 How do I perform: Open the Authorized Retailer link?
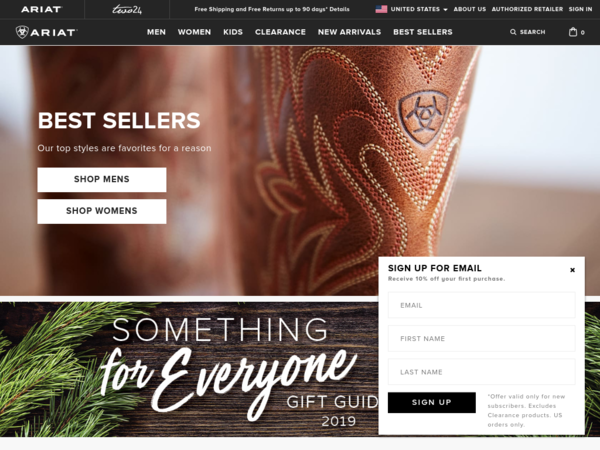(527, 9)
